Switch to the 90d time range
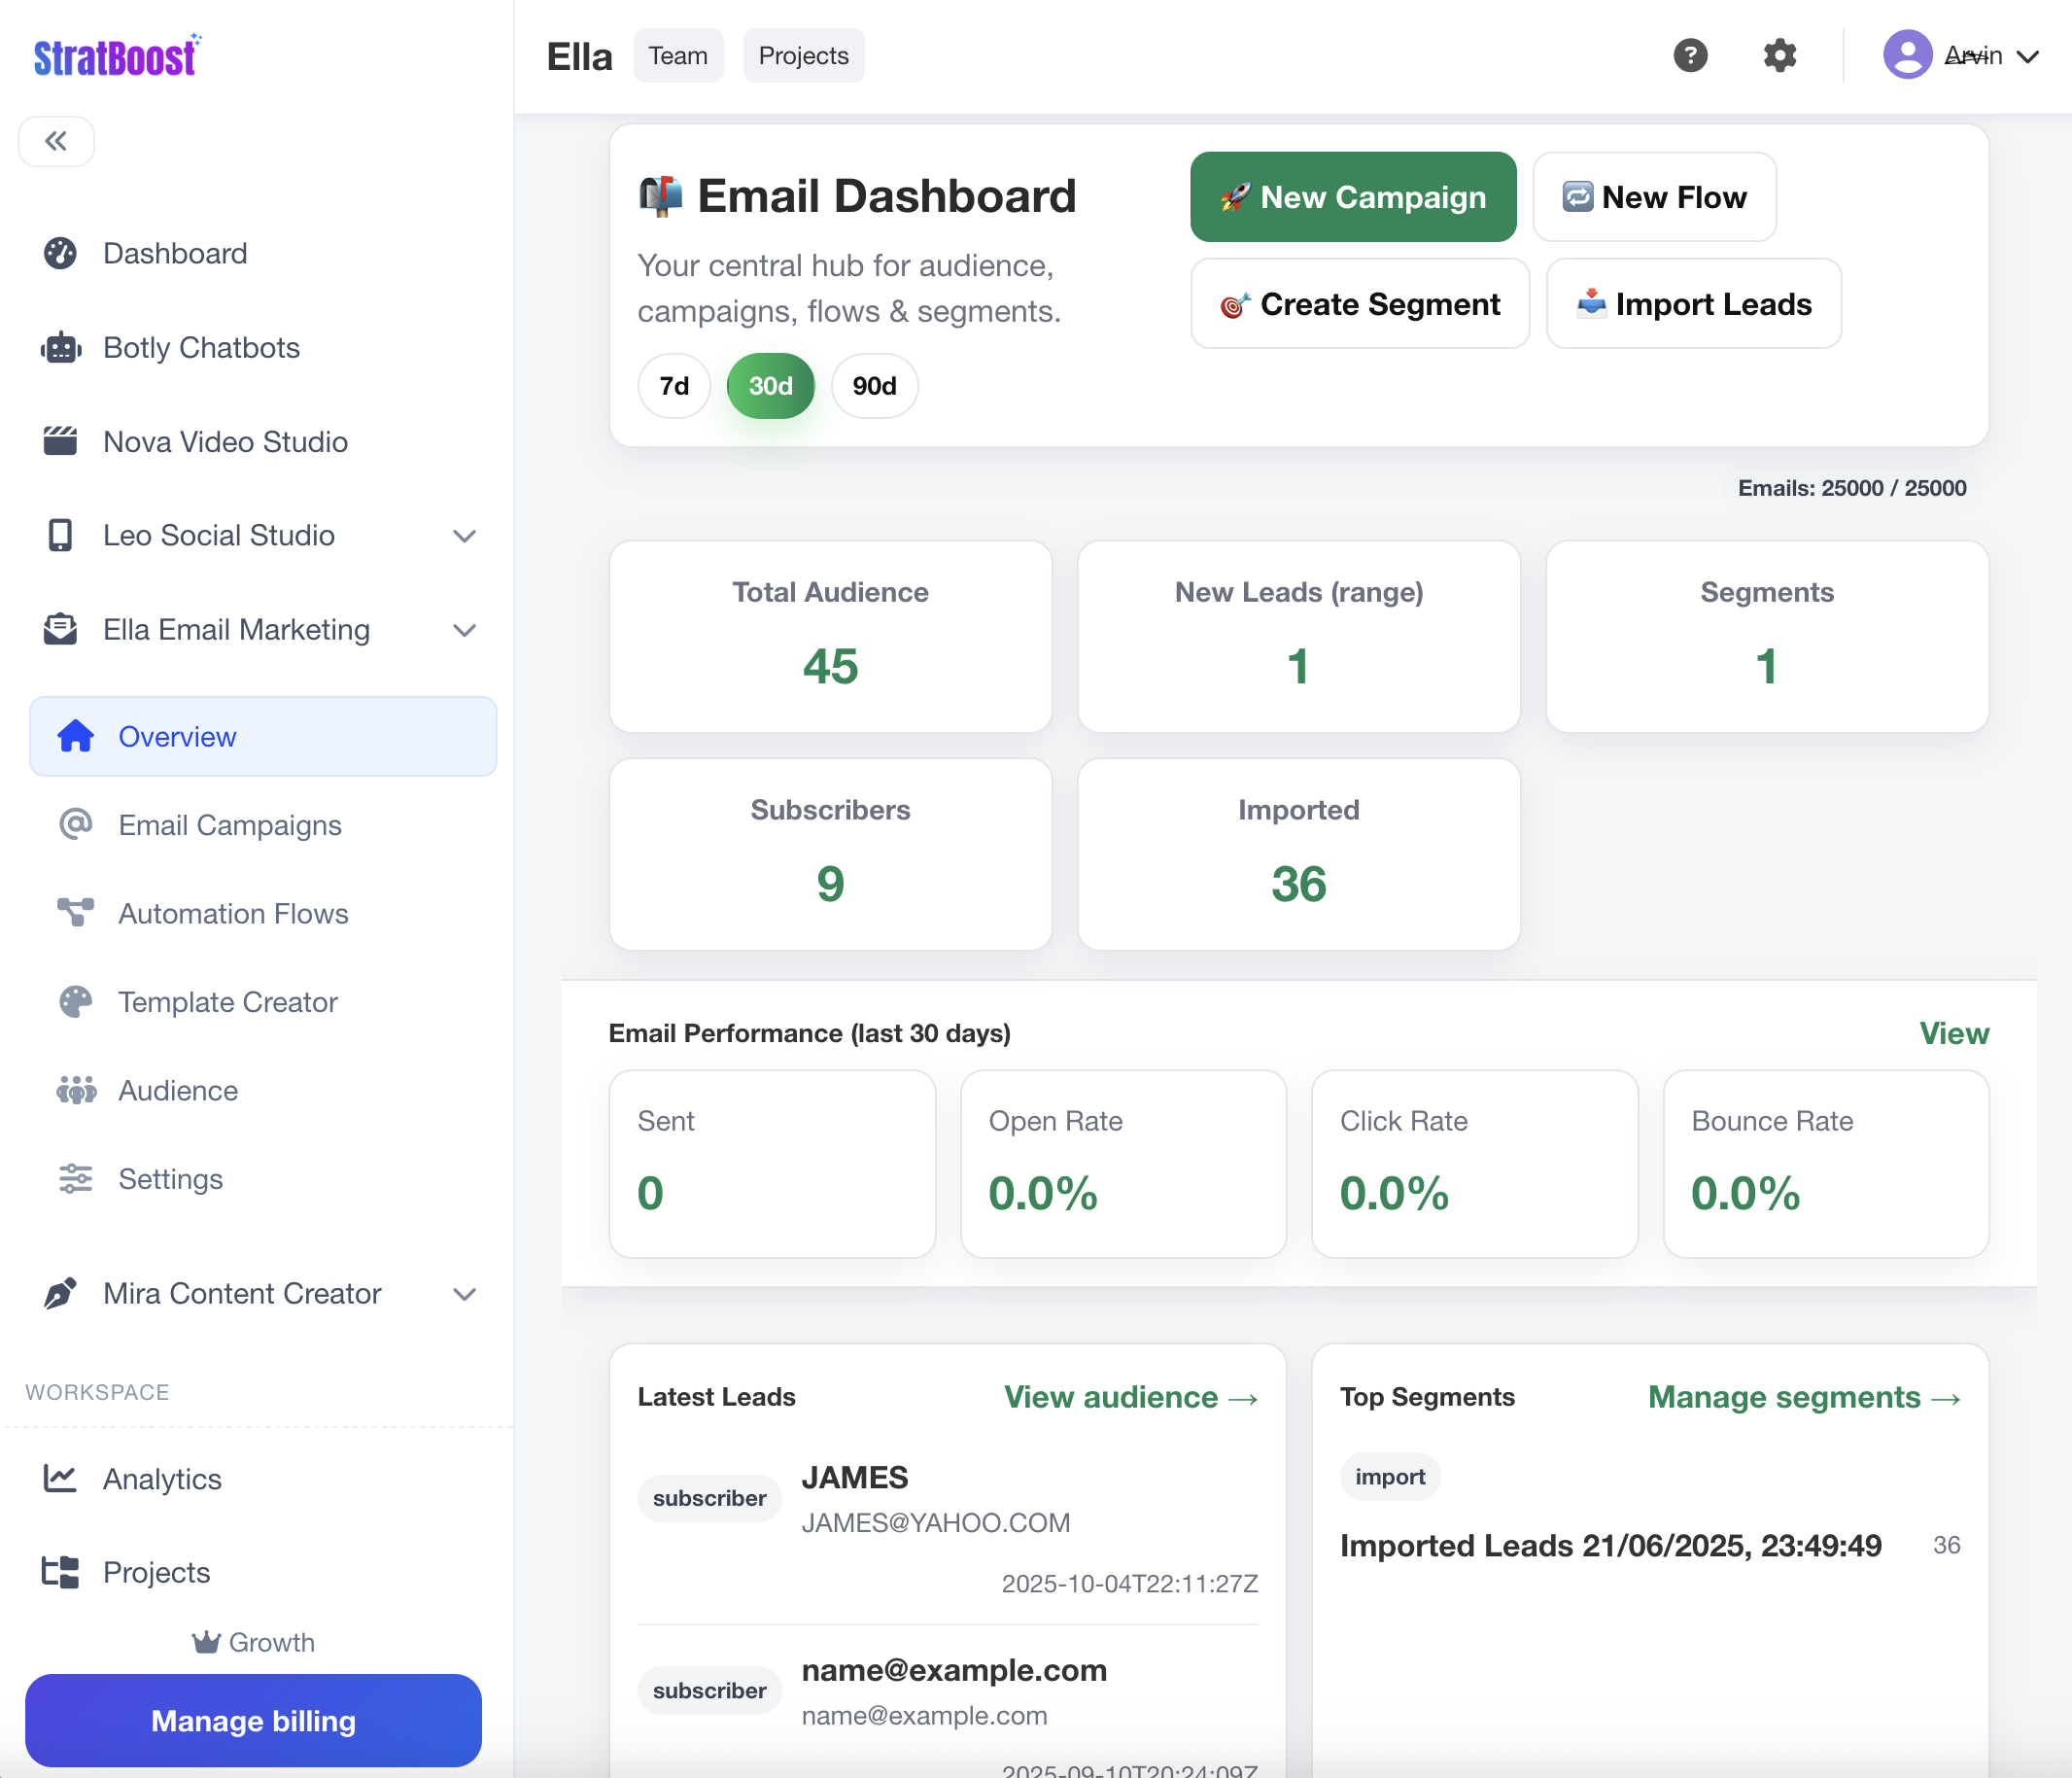The width and height of the screenshot is (2072, 1778). (873, 385)
